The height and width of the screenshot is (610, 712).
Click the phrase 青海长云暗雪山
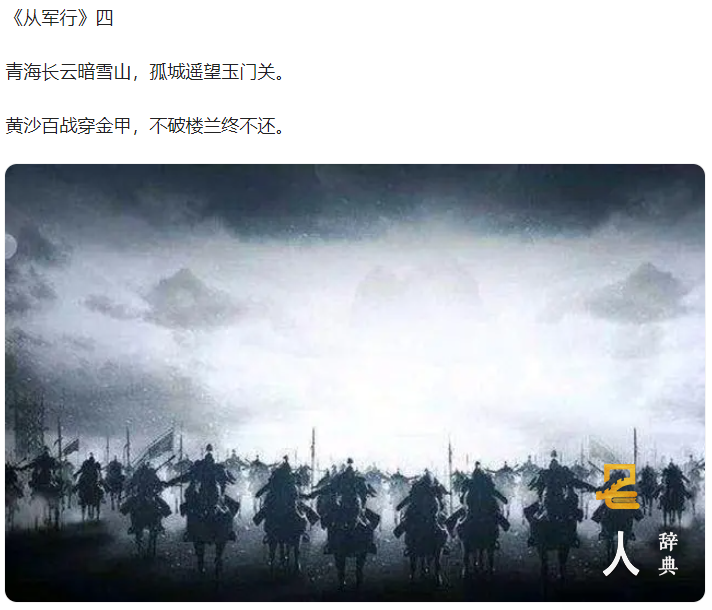[x=68, y=72]
